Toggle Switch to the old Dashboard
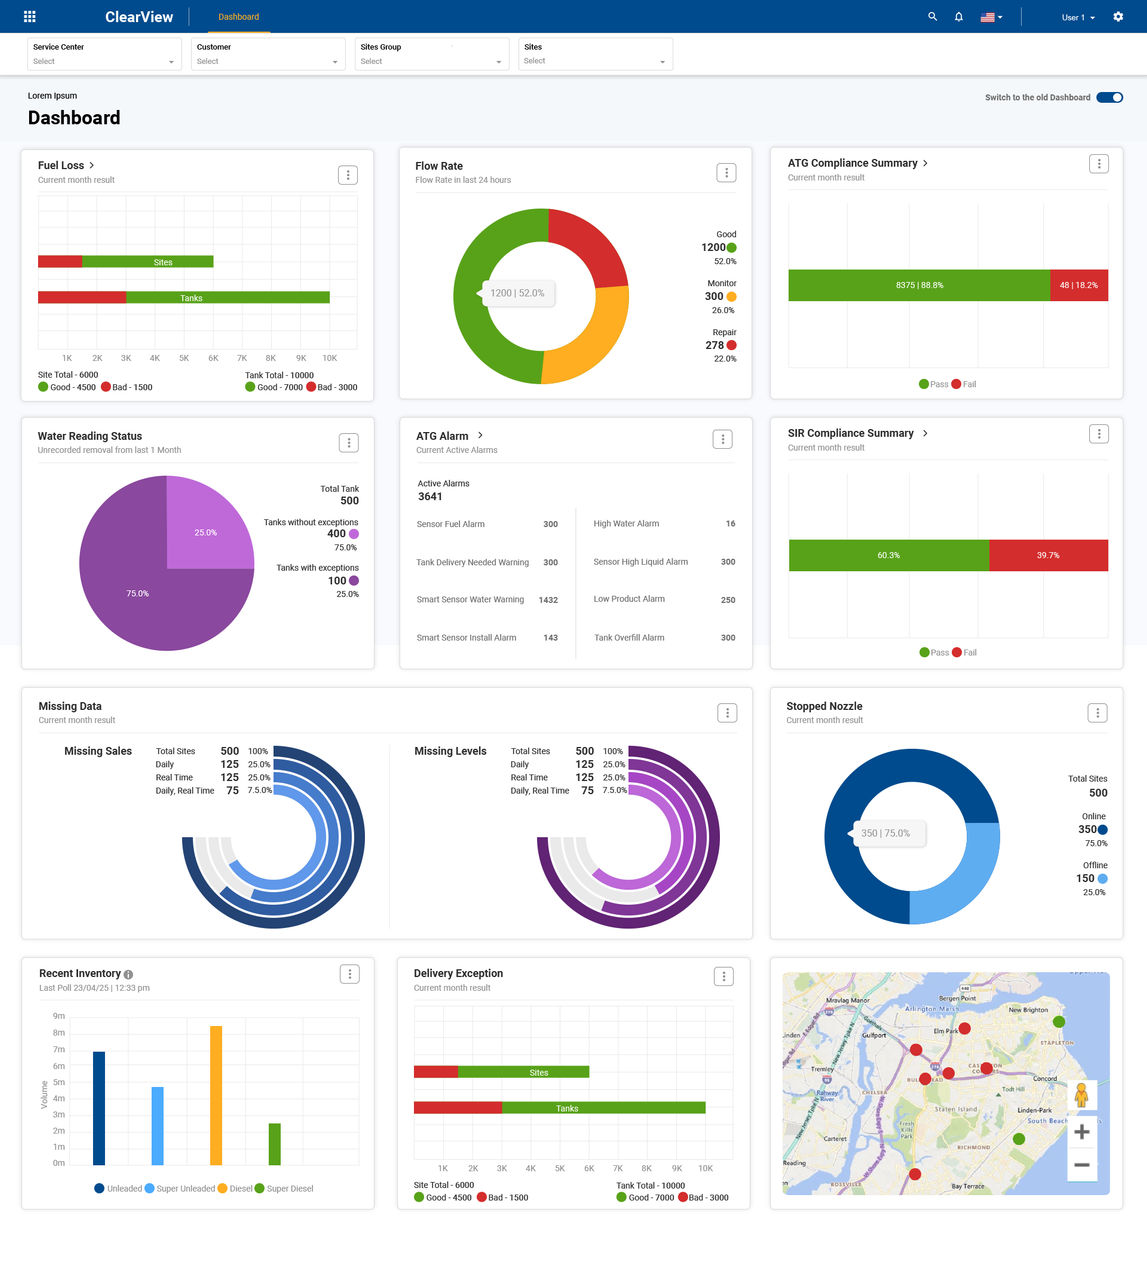 1109,97
